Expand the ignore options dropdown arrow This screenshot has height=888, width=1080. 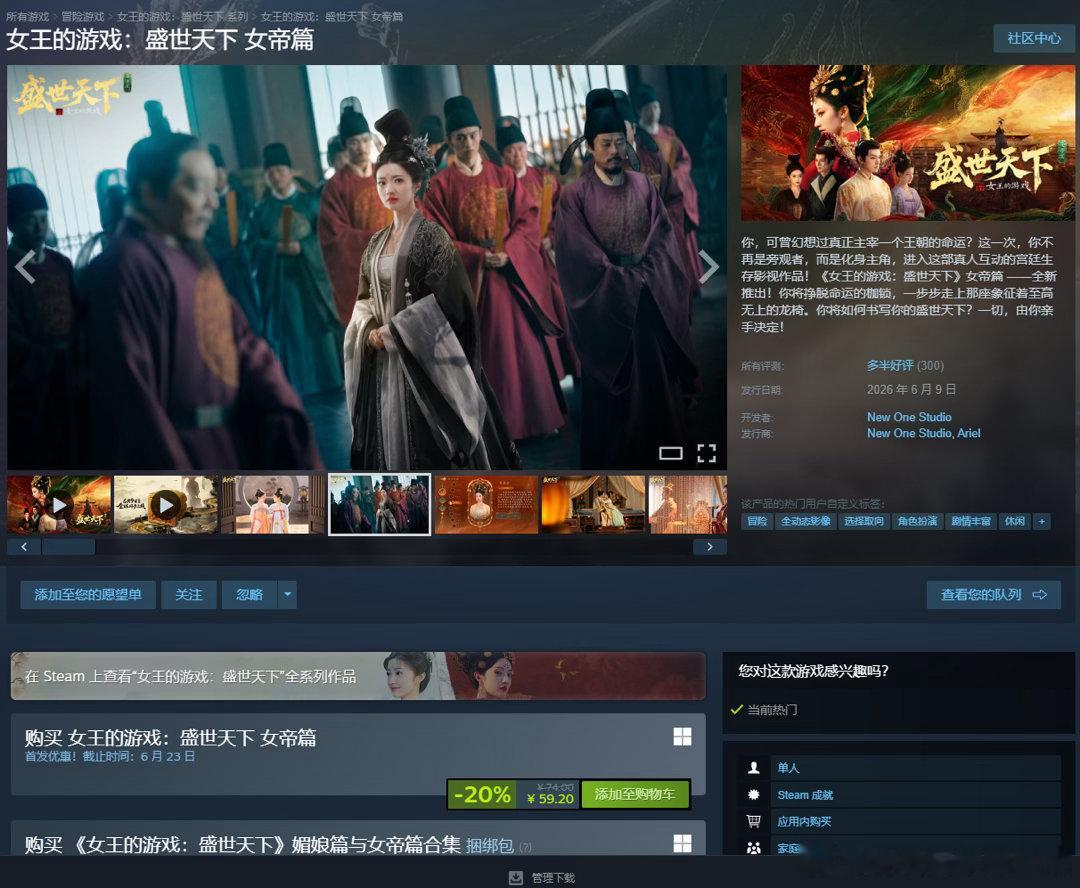[288, 595]
